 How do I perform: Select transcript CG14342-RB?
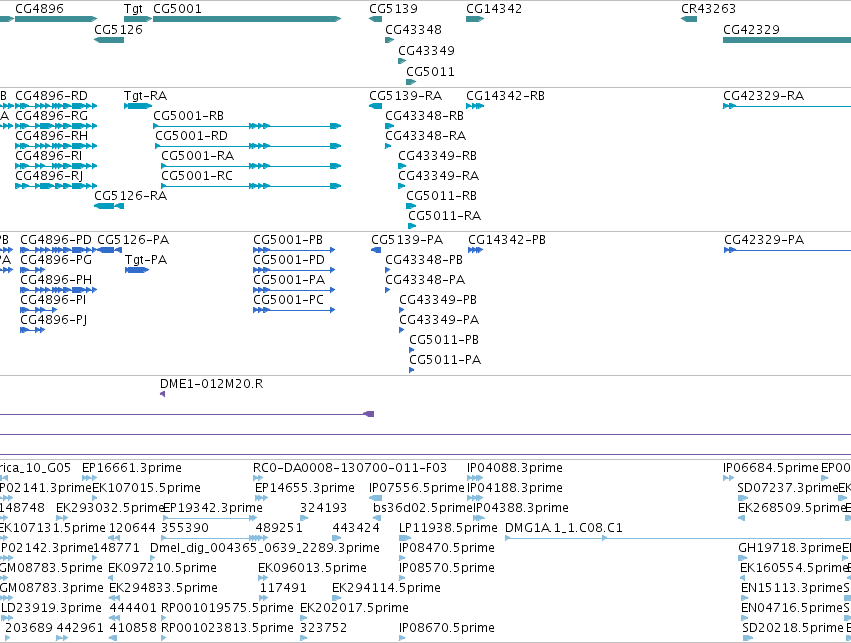point(475,106)
